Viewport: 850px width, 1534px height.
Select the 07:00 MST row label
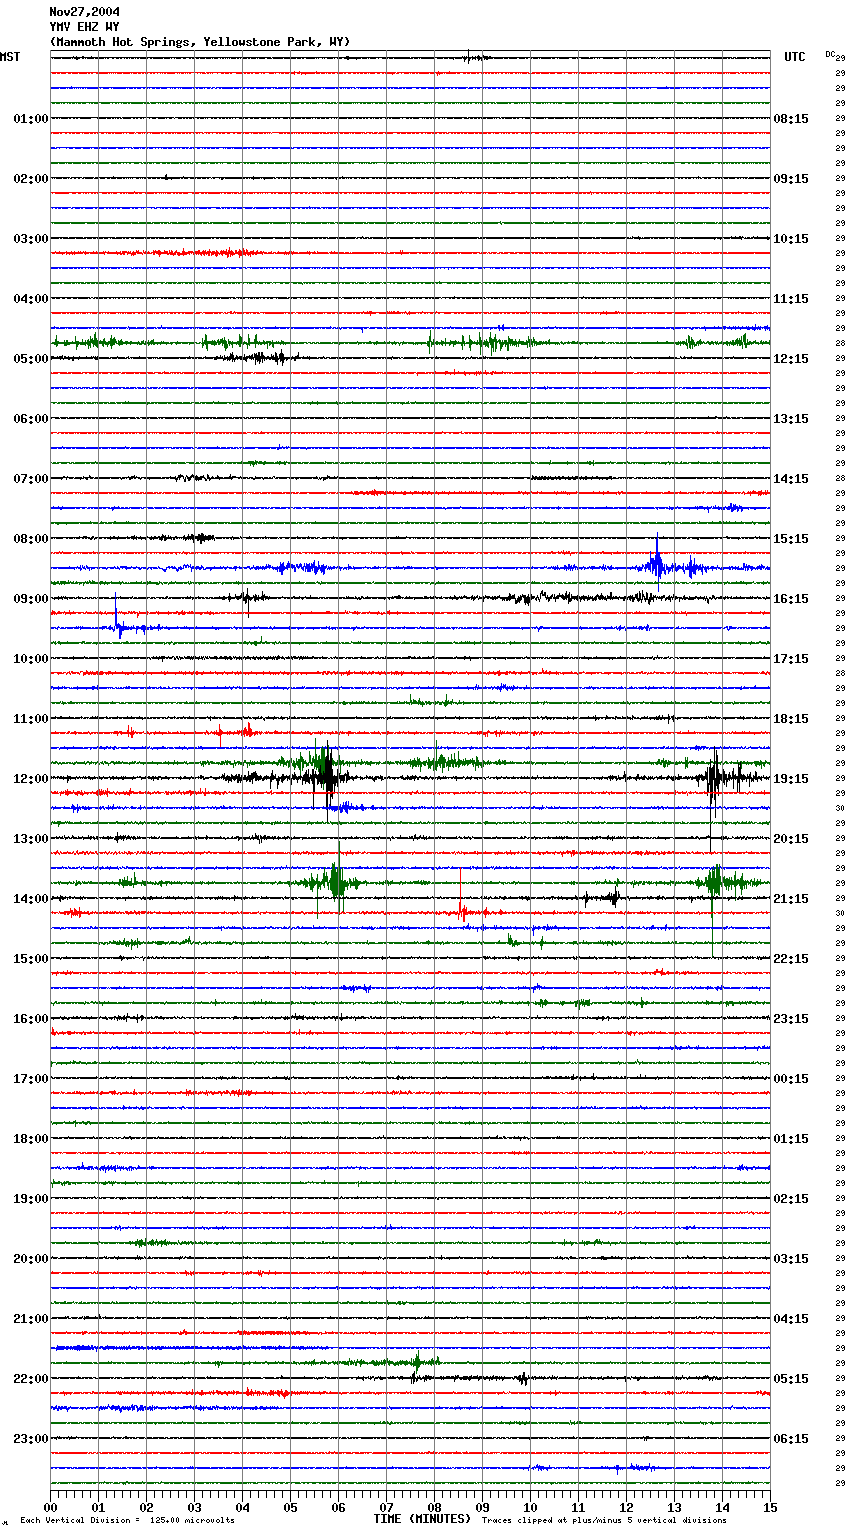[x=31, y=479]
